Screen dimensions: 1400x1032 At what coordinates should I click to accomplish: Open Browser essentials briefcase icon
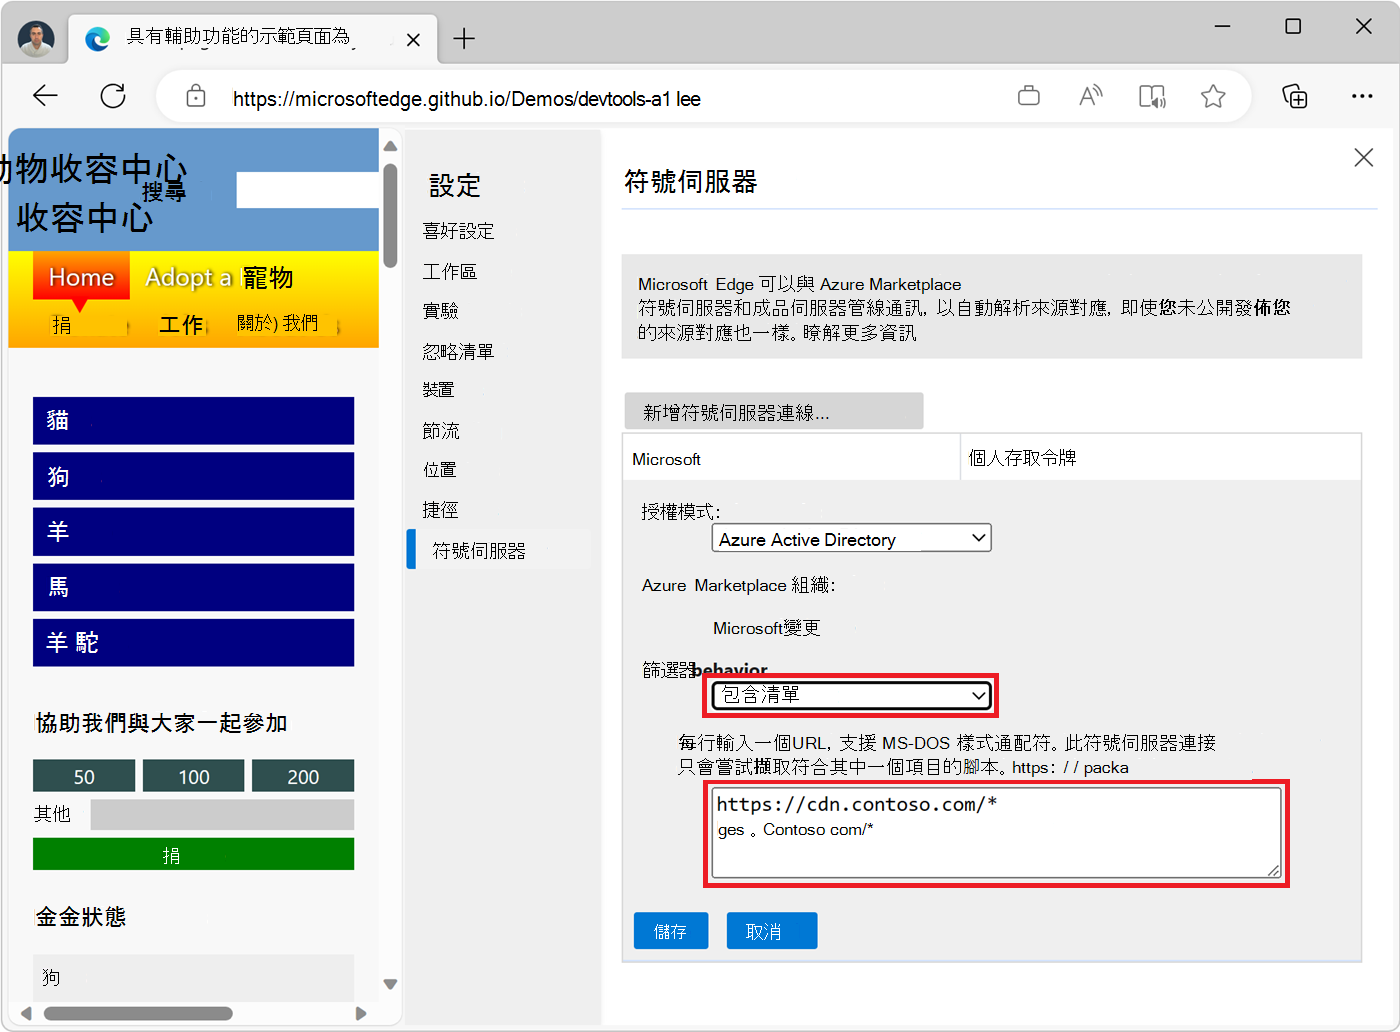click(x=1029, y=95)
